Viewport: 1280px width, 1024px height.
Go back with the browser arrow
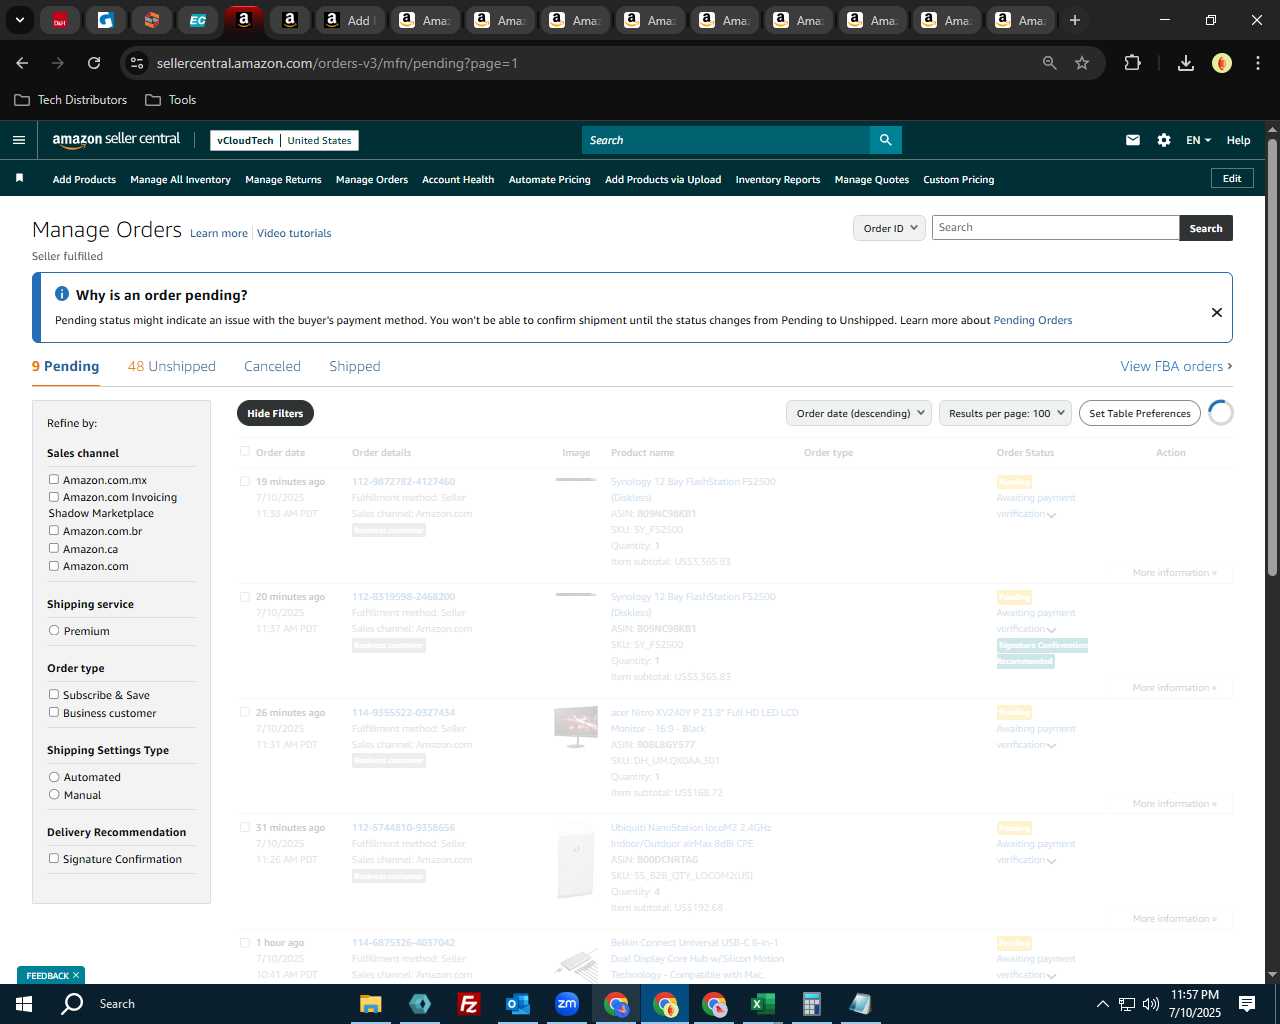pyautogui.click(x=22, y=63)
